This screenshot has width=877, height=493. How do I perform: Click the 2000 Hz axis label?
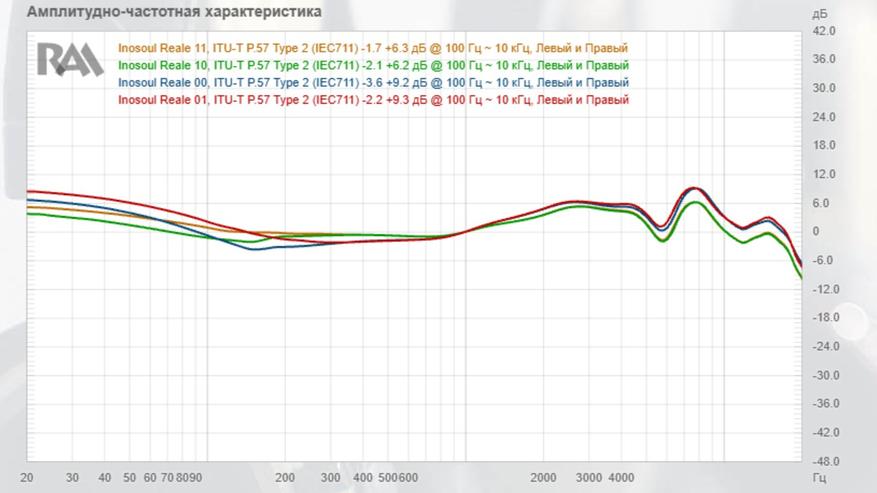point(543,478)
